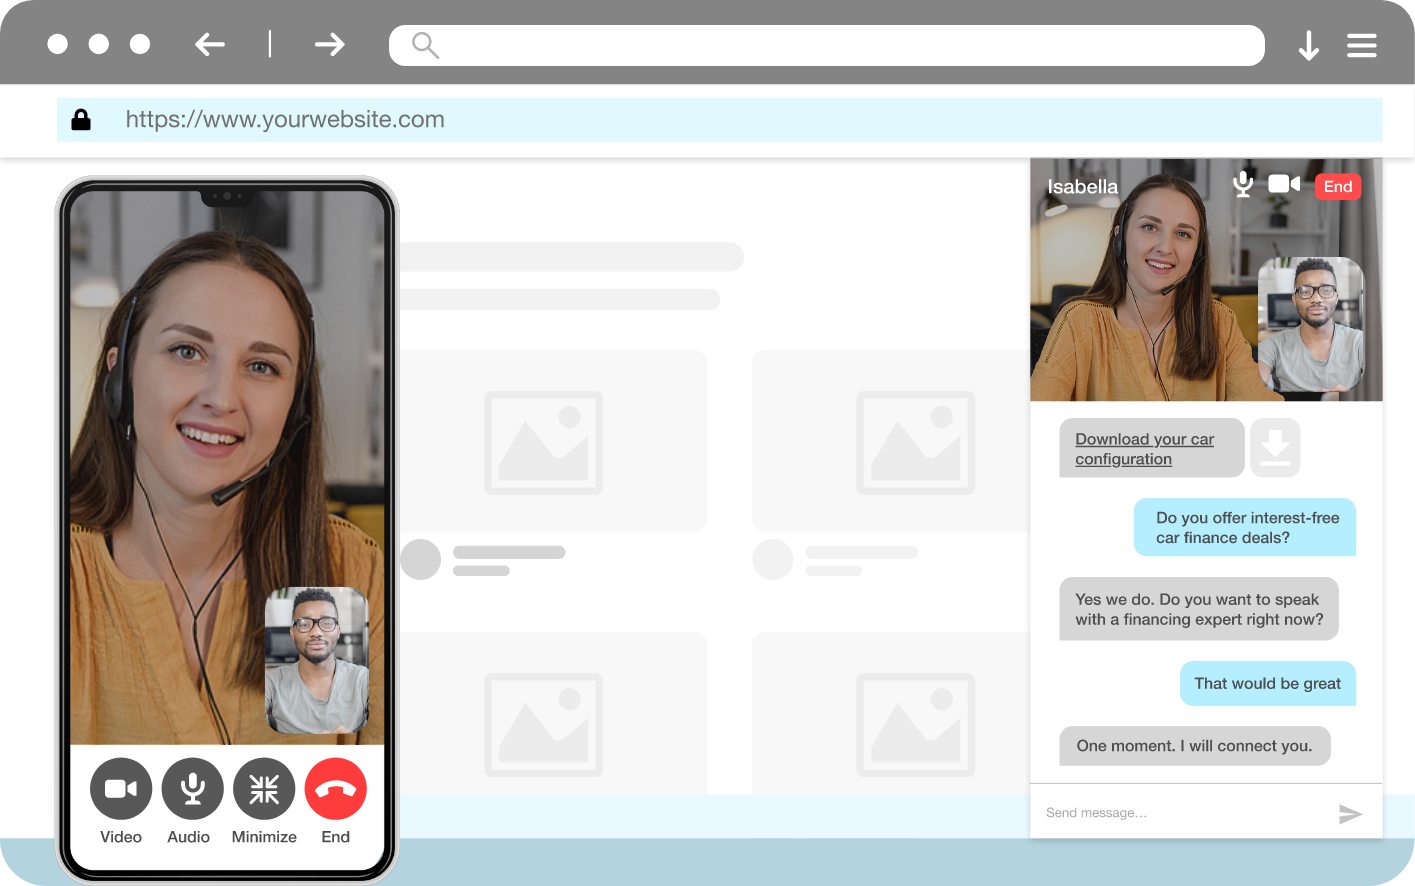Tap self-view thumbnail on the phone
The height and width of the screenshot is (886, 1415).
click(x=317, y=660)
